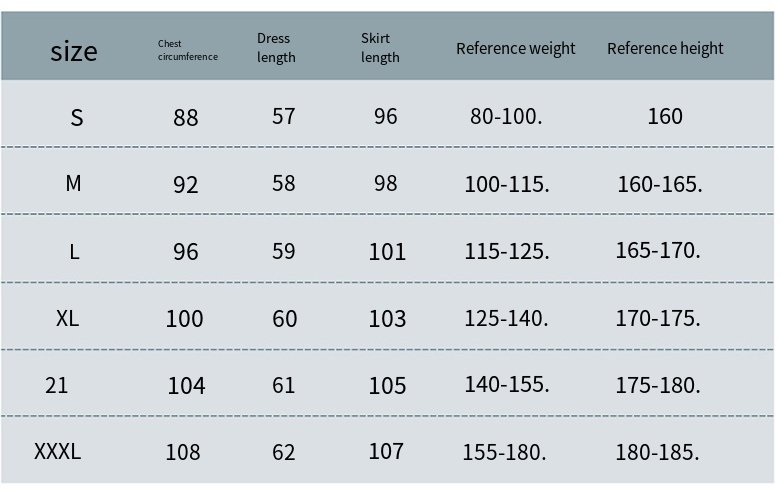Click the "21" size row label
Image resolution: width=782 pixels, height=489 pixels.
[x=57, y=384]
